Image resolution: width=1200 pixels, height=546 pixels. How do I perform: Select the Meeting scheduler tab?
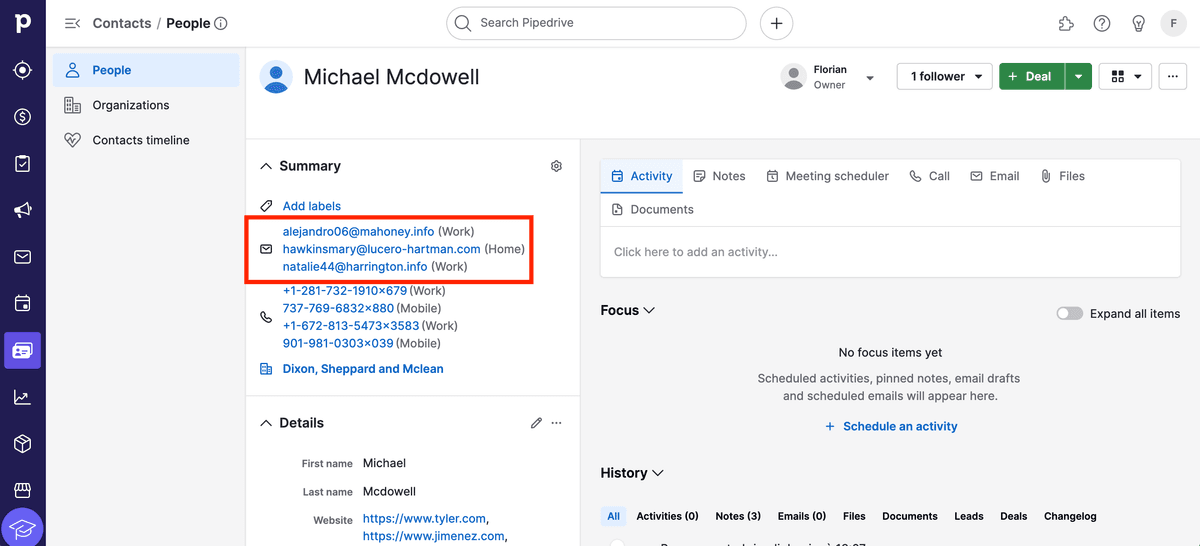[x=827, y=176]
